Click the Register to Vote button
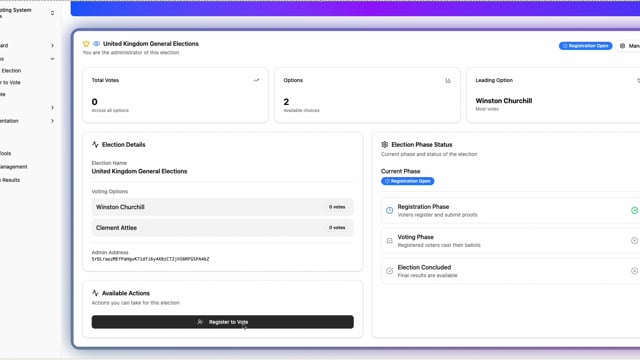 coord(222,322)
